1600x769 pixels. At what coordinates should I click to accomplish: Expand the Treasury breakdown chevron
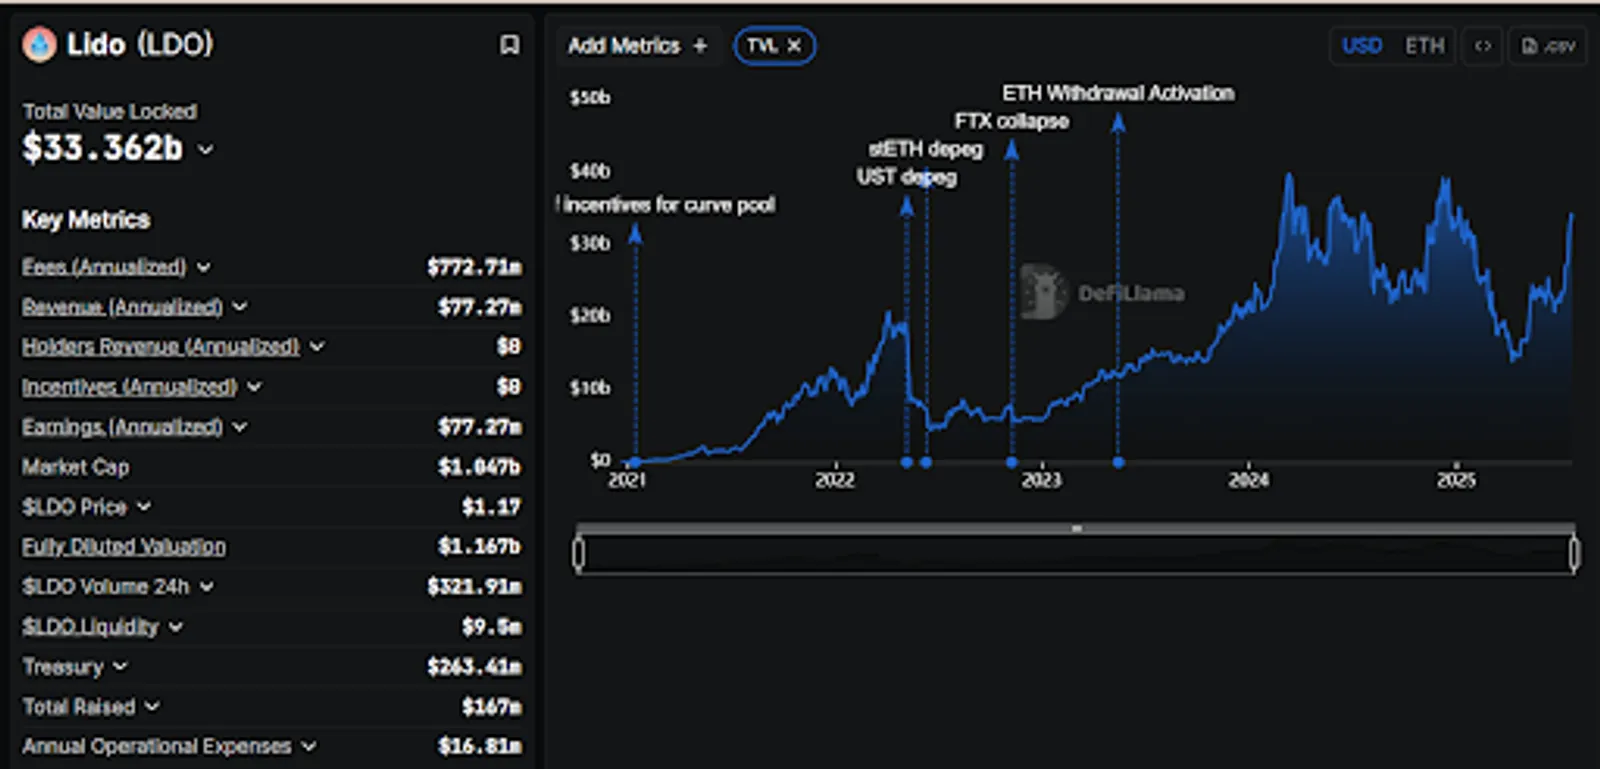click(x=120, y=666)
